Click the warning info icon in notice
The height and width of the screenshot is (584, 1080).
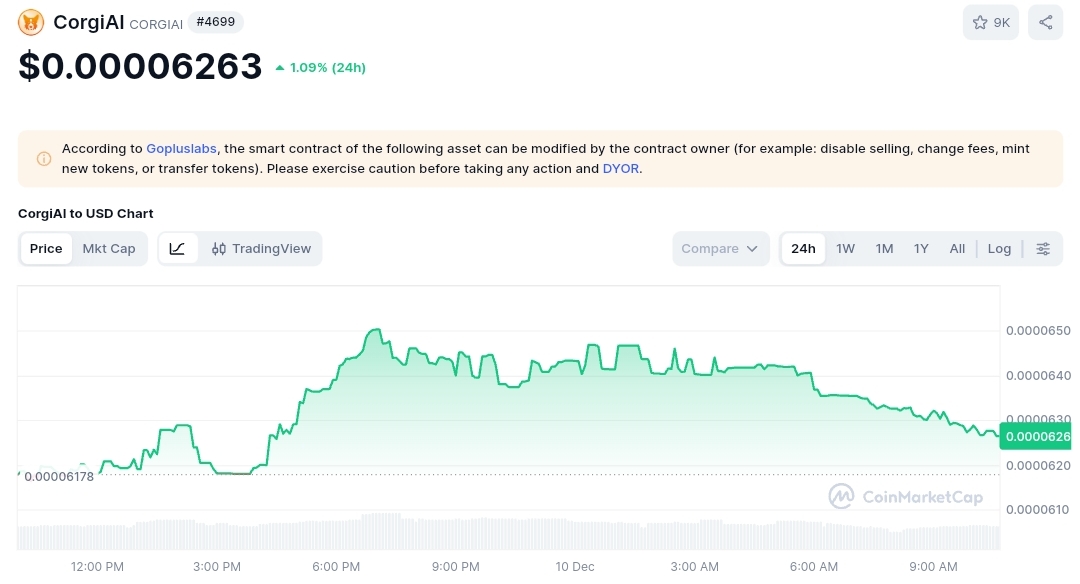coord(43,159)
